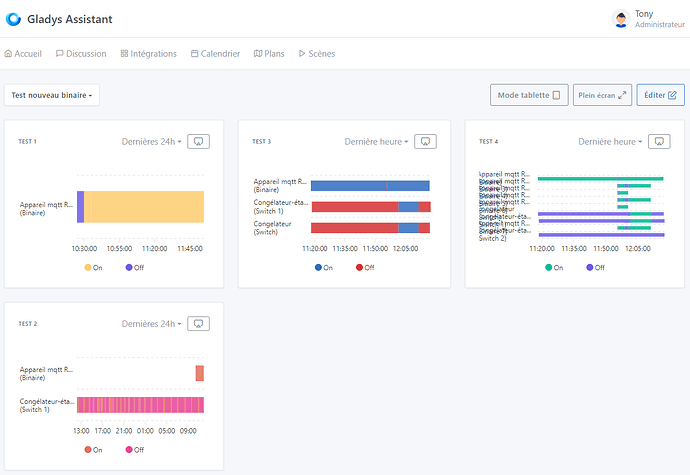Open the Test nouveau binaire dashboard dropdown
This screenshot has height=475, width=690.
[52, 95]
